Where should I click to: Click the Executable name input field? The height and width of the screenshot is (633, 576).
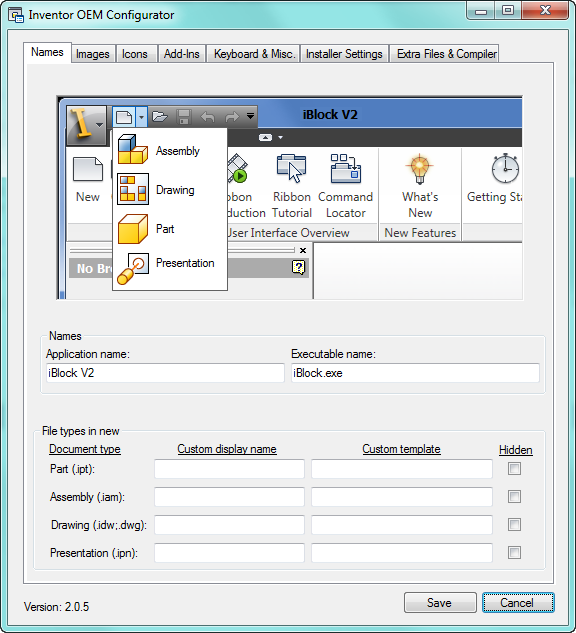tap(415, 373)
